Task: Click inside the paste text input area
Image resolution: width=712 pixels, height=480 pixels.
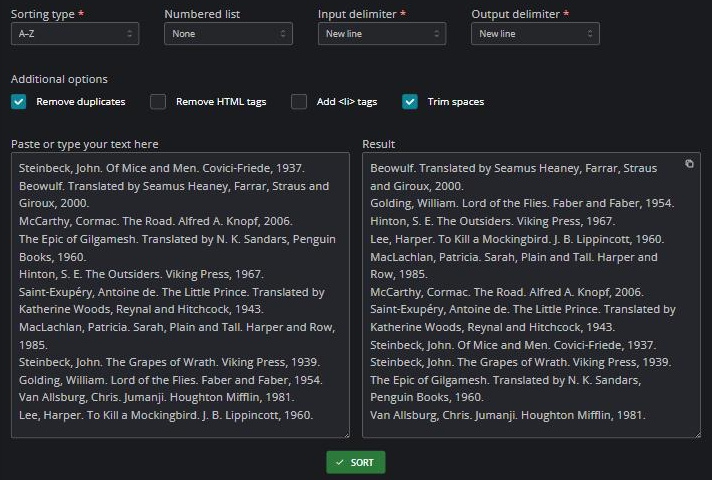Action: point(180,295)
